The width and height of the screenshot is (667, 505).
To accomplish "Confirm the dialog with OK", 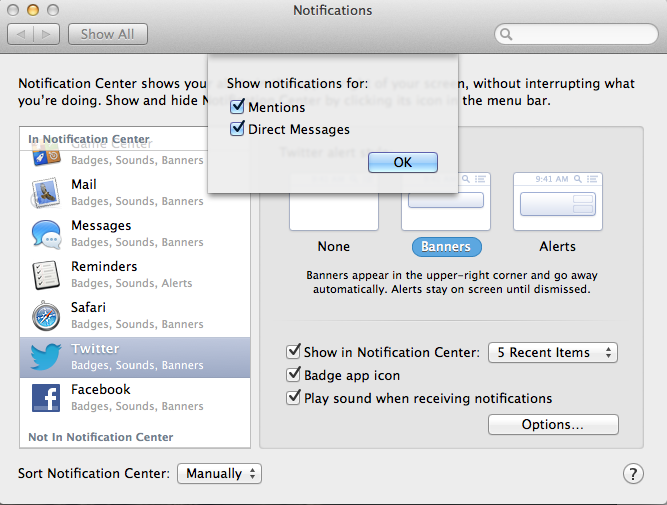I will pos(403,163).
